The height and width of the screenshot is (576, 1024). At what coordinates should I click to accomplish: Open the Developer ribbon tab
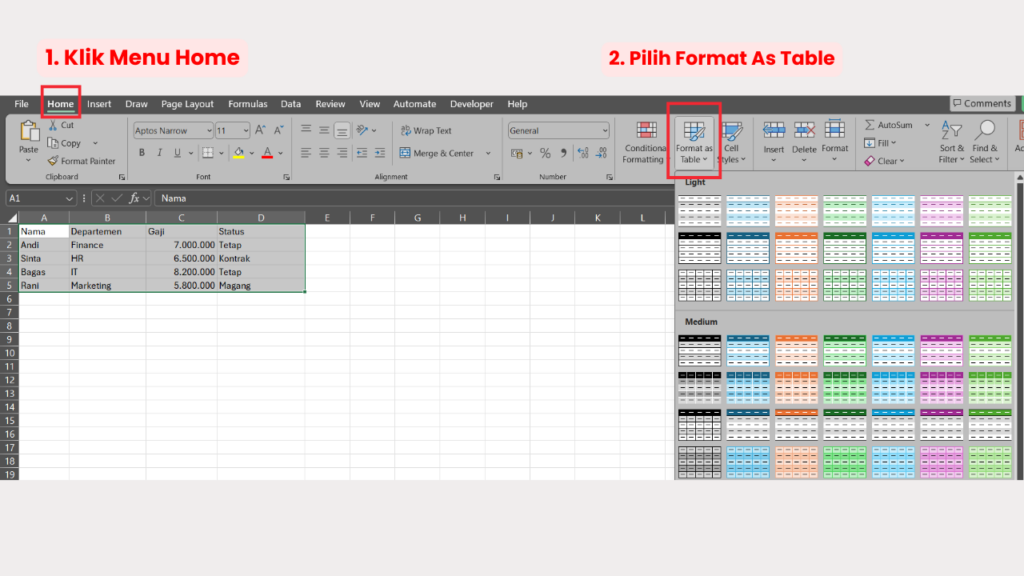[x=470, y=104]
